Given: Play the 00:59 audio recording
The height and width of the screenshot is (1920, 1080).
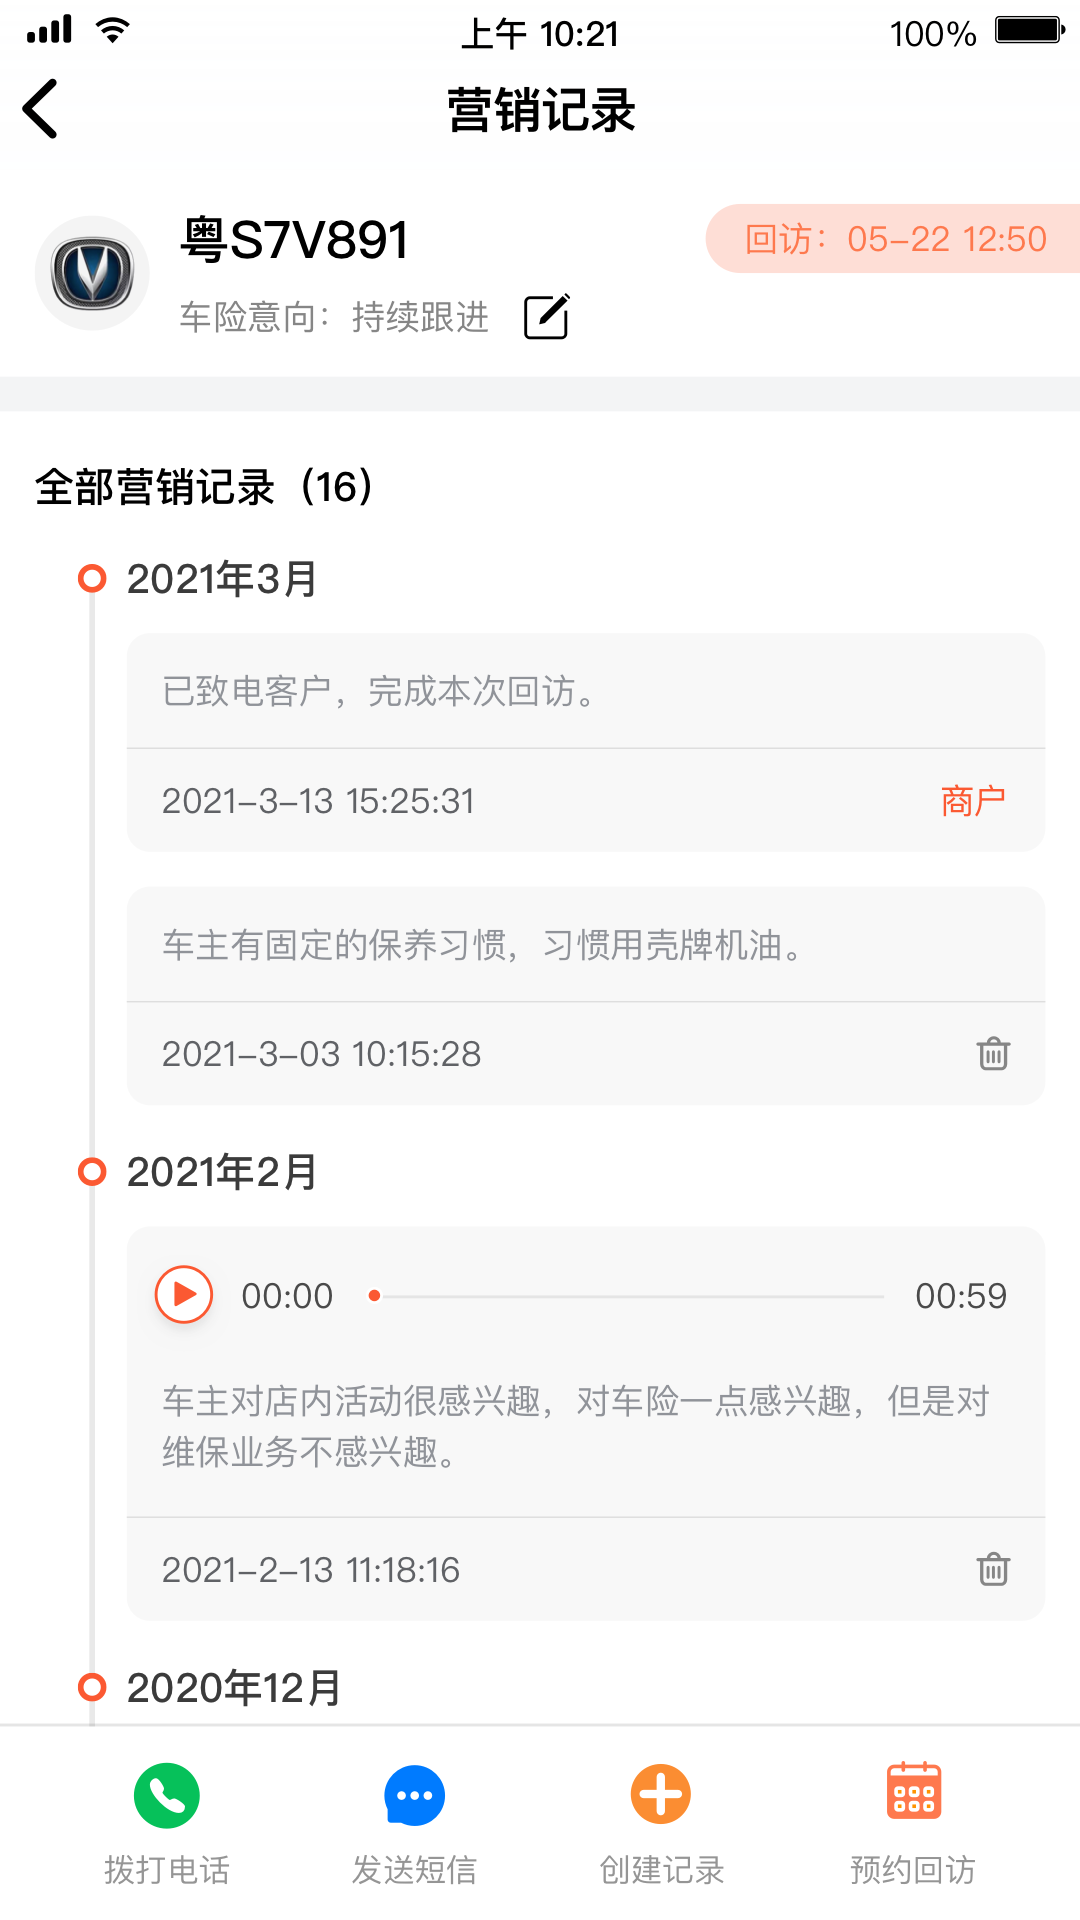Looking at the screenshot, I should pos(184,1295).
